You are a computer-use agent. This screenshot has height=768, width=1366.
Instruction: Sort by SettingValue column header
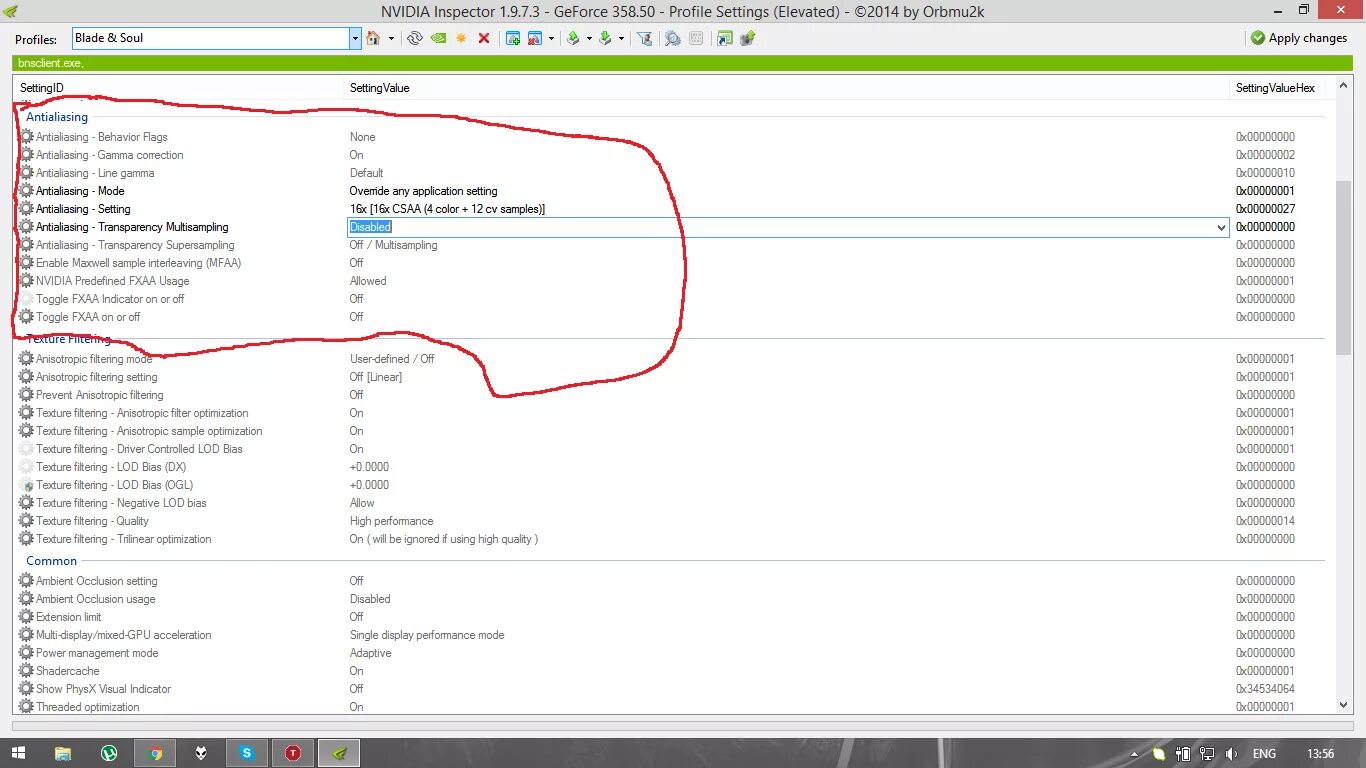[787, 88]
